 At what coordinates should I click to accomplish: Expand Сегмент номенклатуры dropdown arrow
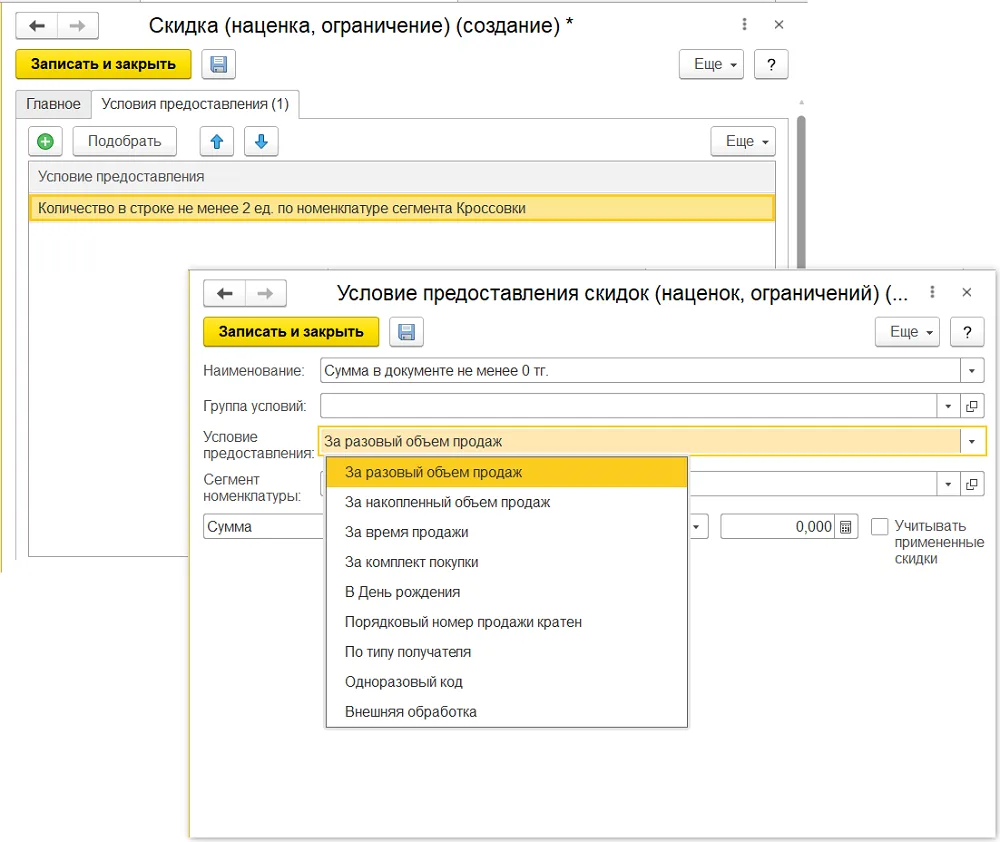pos(948,484)
